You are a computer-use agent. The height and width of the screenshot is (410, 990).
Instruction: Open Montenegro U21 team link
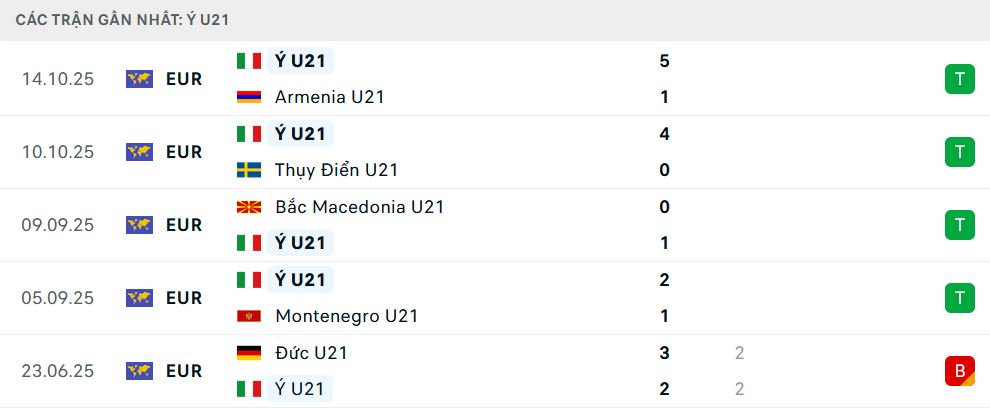[346, 316]
